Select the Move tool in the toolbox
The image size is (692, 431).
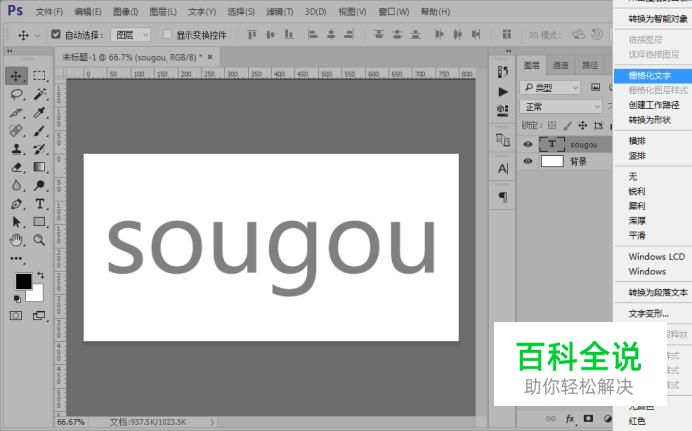click(16, 76)
